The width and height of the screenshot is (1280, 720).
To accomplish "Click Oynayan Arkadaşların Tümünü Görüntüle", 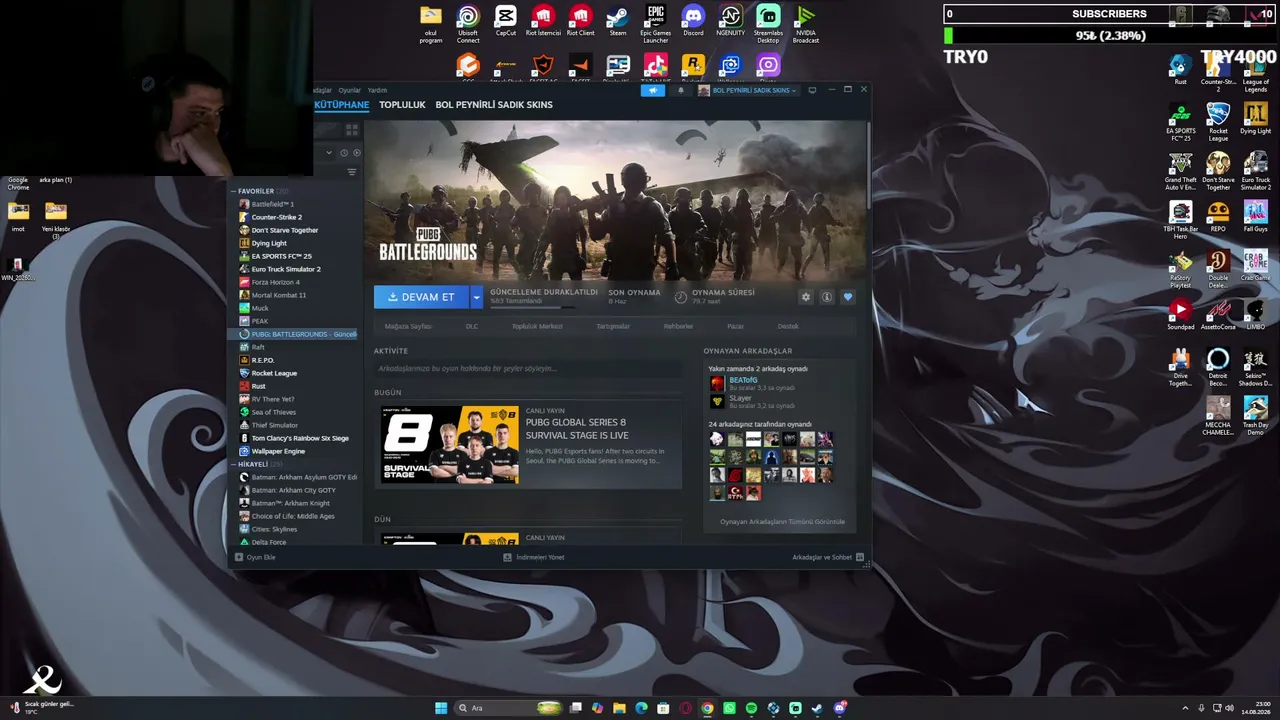I will click(x=782, y=522).
